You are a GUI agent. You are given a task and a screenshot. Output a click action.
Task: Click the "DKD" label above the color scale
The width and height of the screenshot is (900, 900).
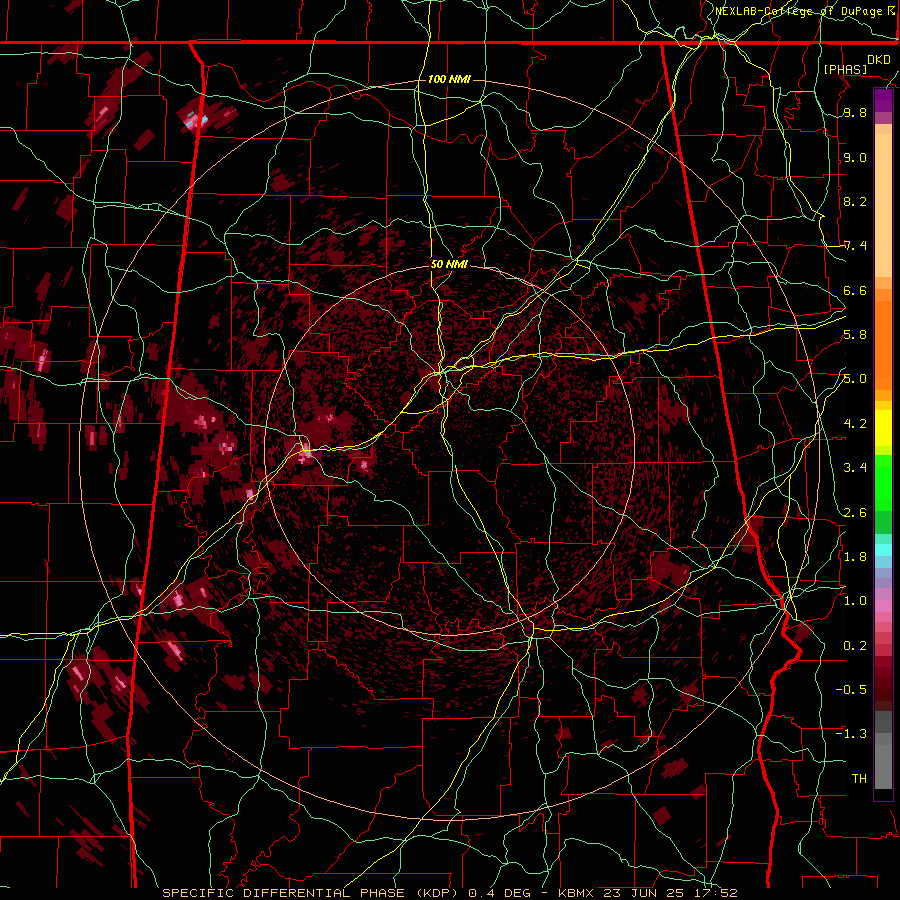[x=878, y=60]
